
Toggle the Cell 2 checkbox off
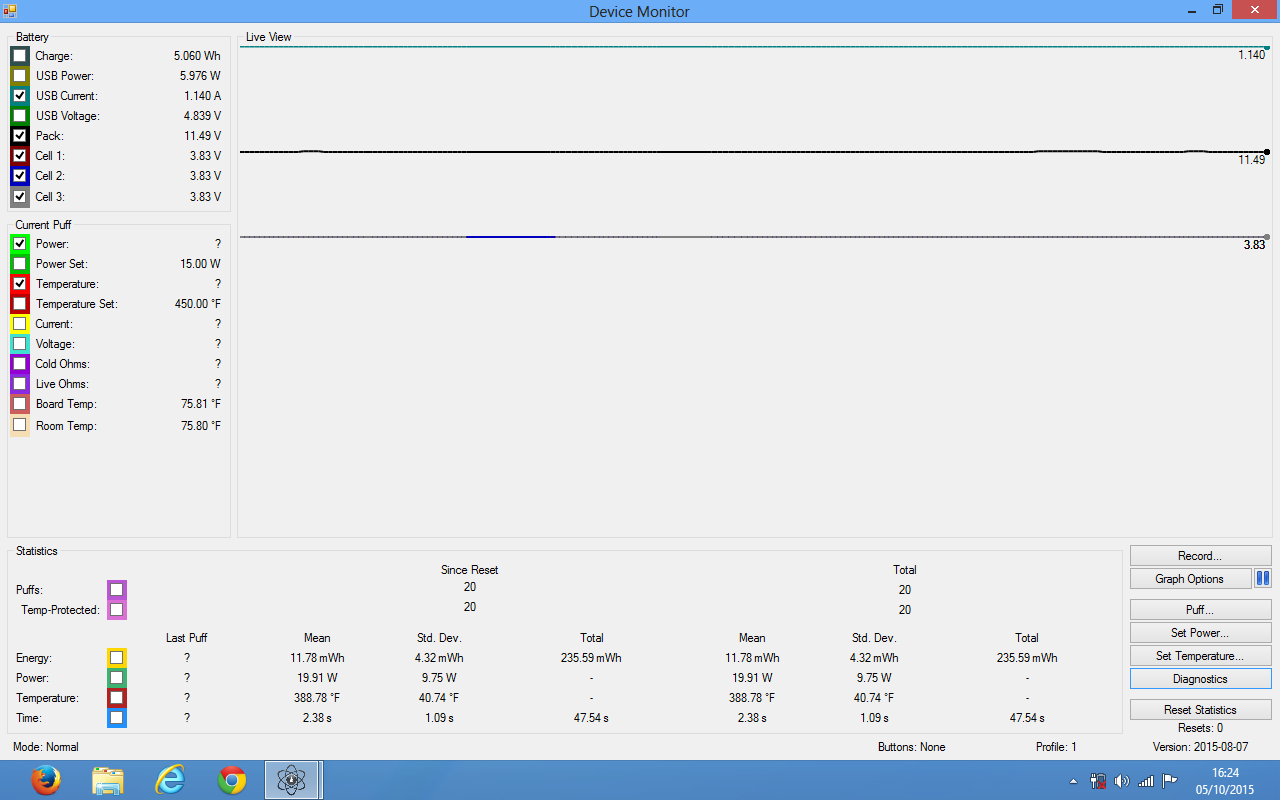click(19, 176)
